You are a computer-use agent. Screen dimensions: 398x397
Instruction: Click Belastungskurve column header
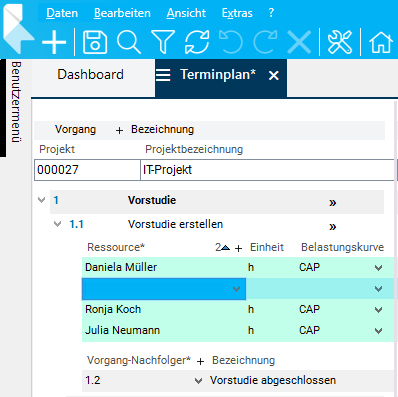click(342, 247)
